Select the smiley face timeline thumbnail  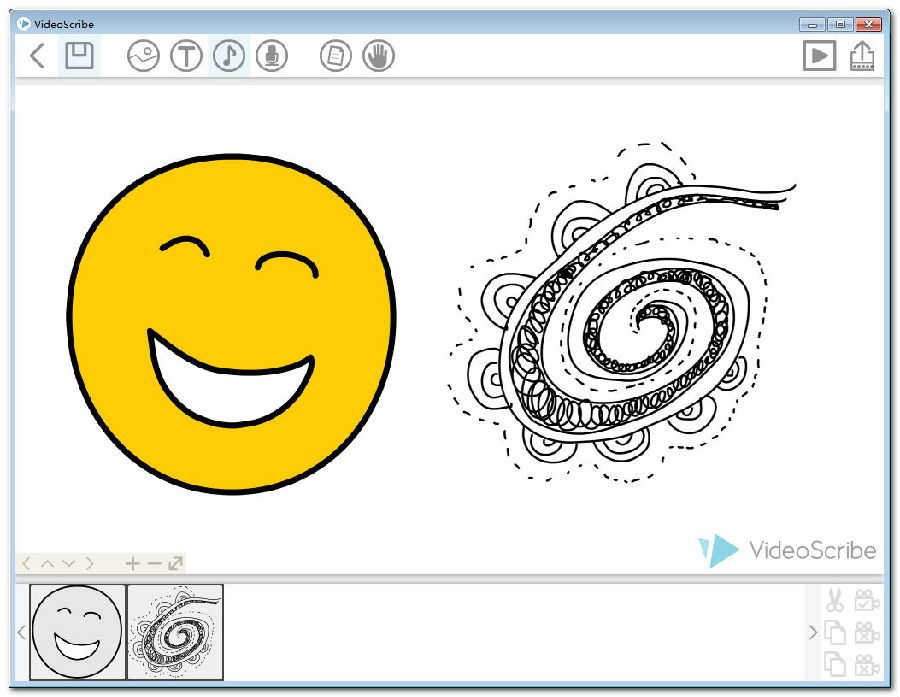click(x=77, y=632)
